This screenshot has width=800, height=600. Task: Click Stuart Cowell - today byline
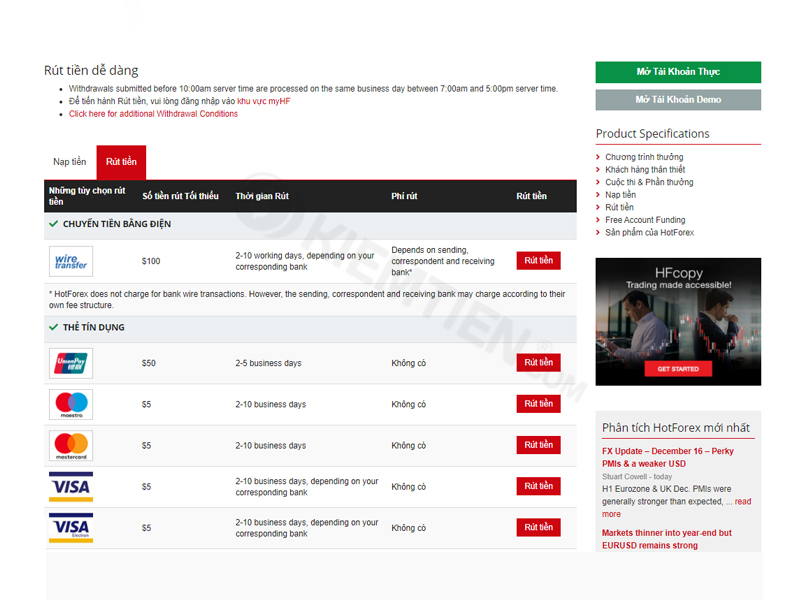(637, 477)
